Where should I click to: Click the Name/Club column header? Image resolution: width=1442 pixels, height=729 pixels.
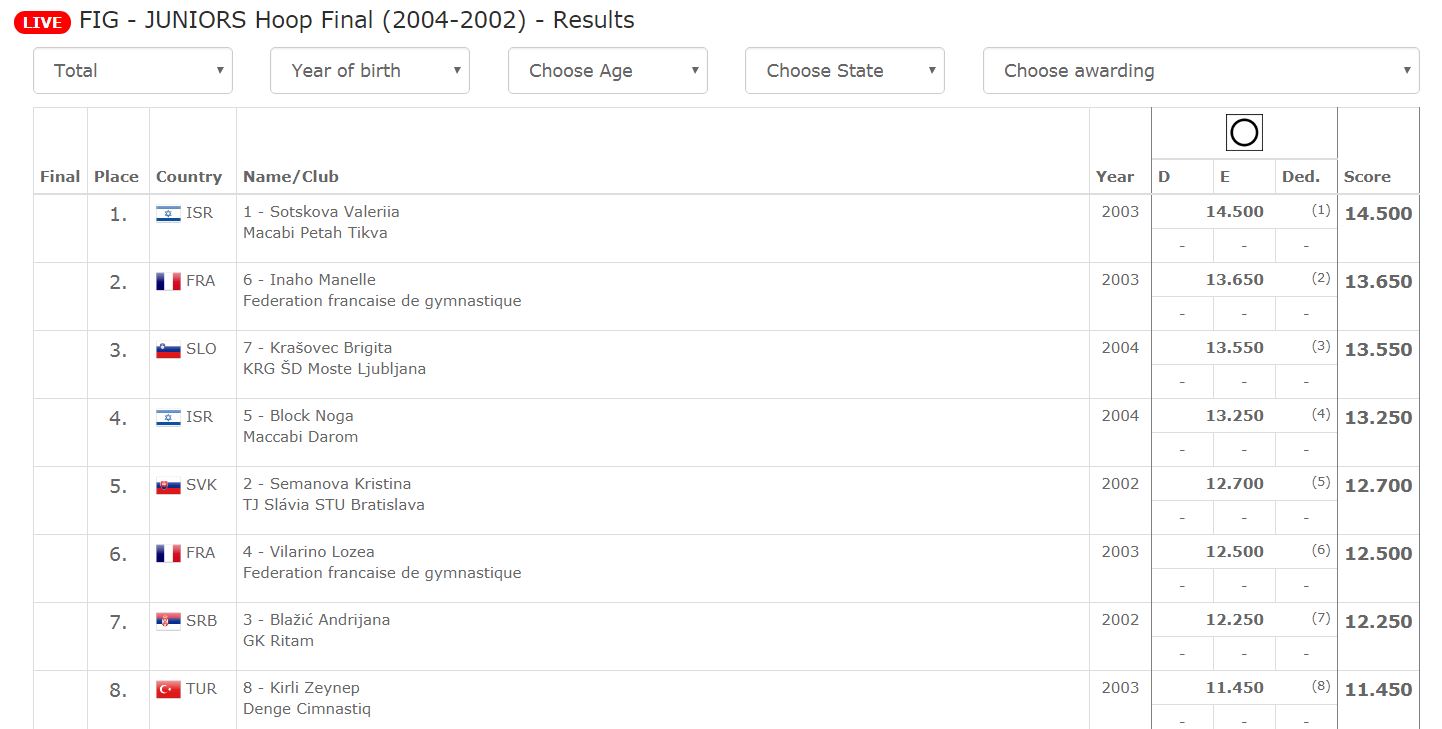click(291, 177)
